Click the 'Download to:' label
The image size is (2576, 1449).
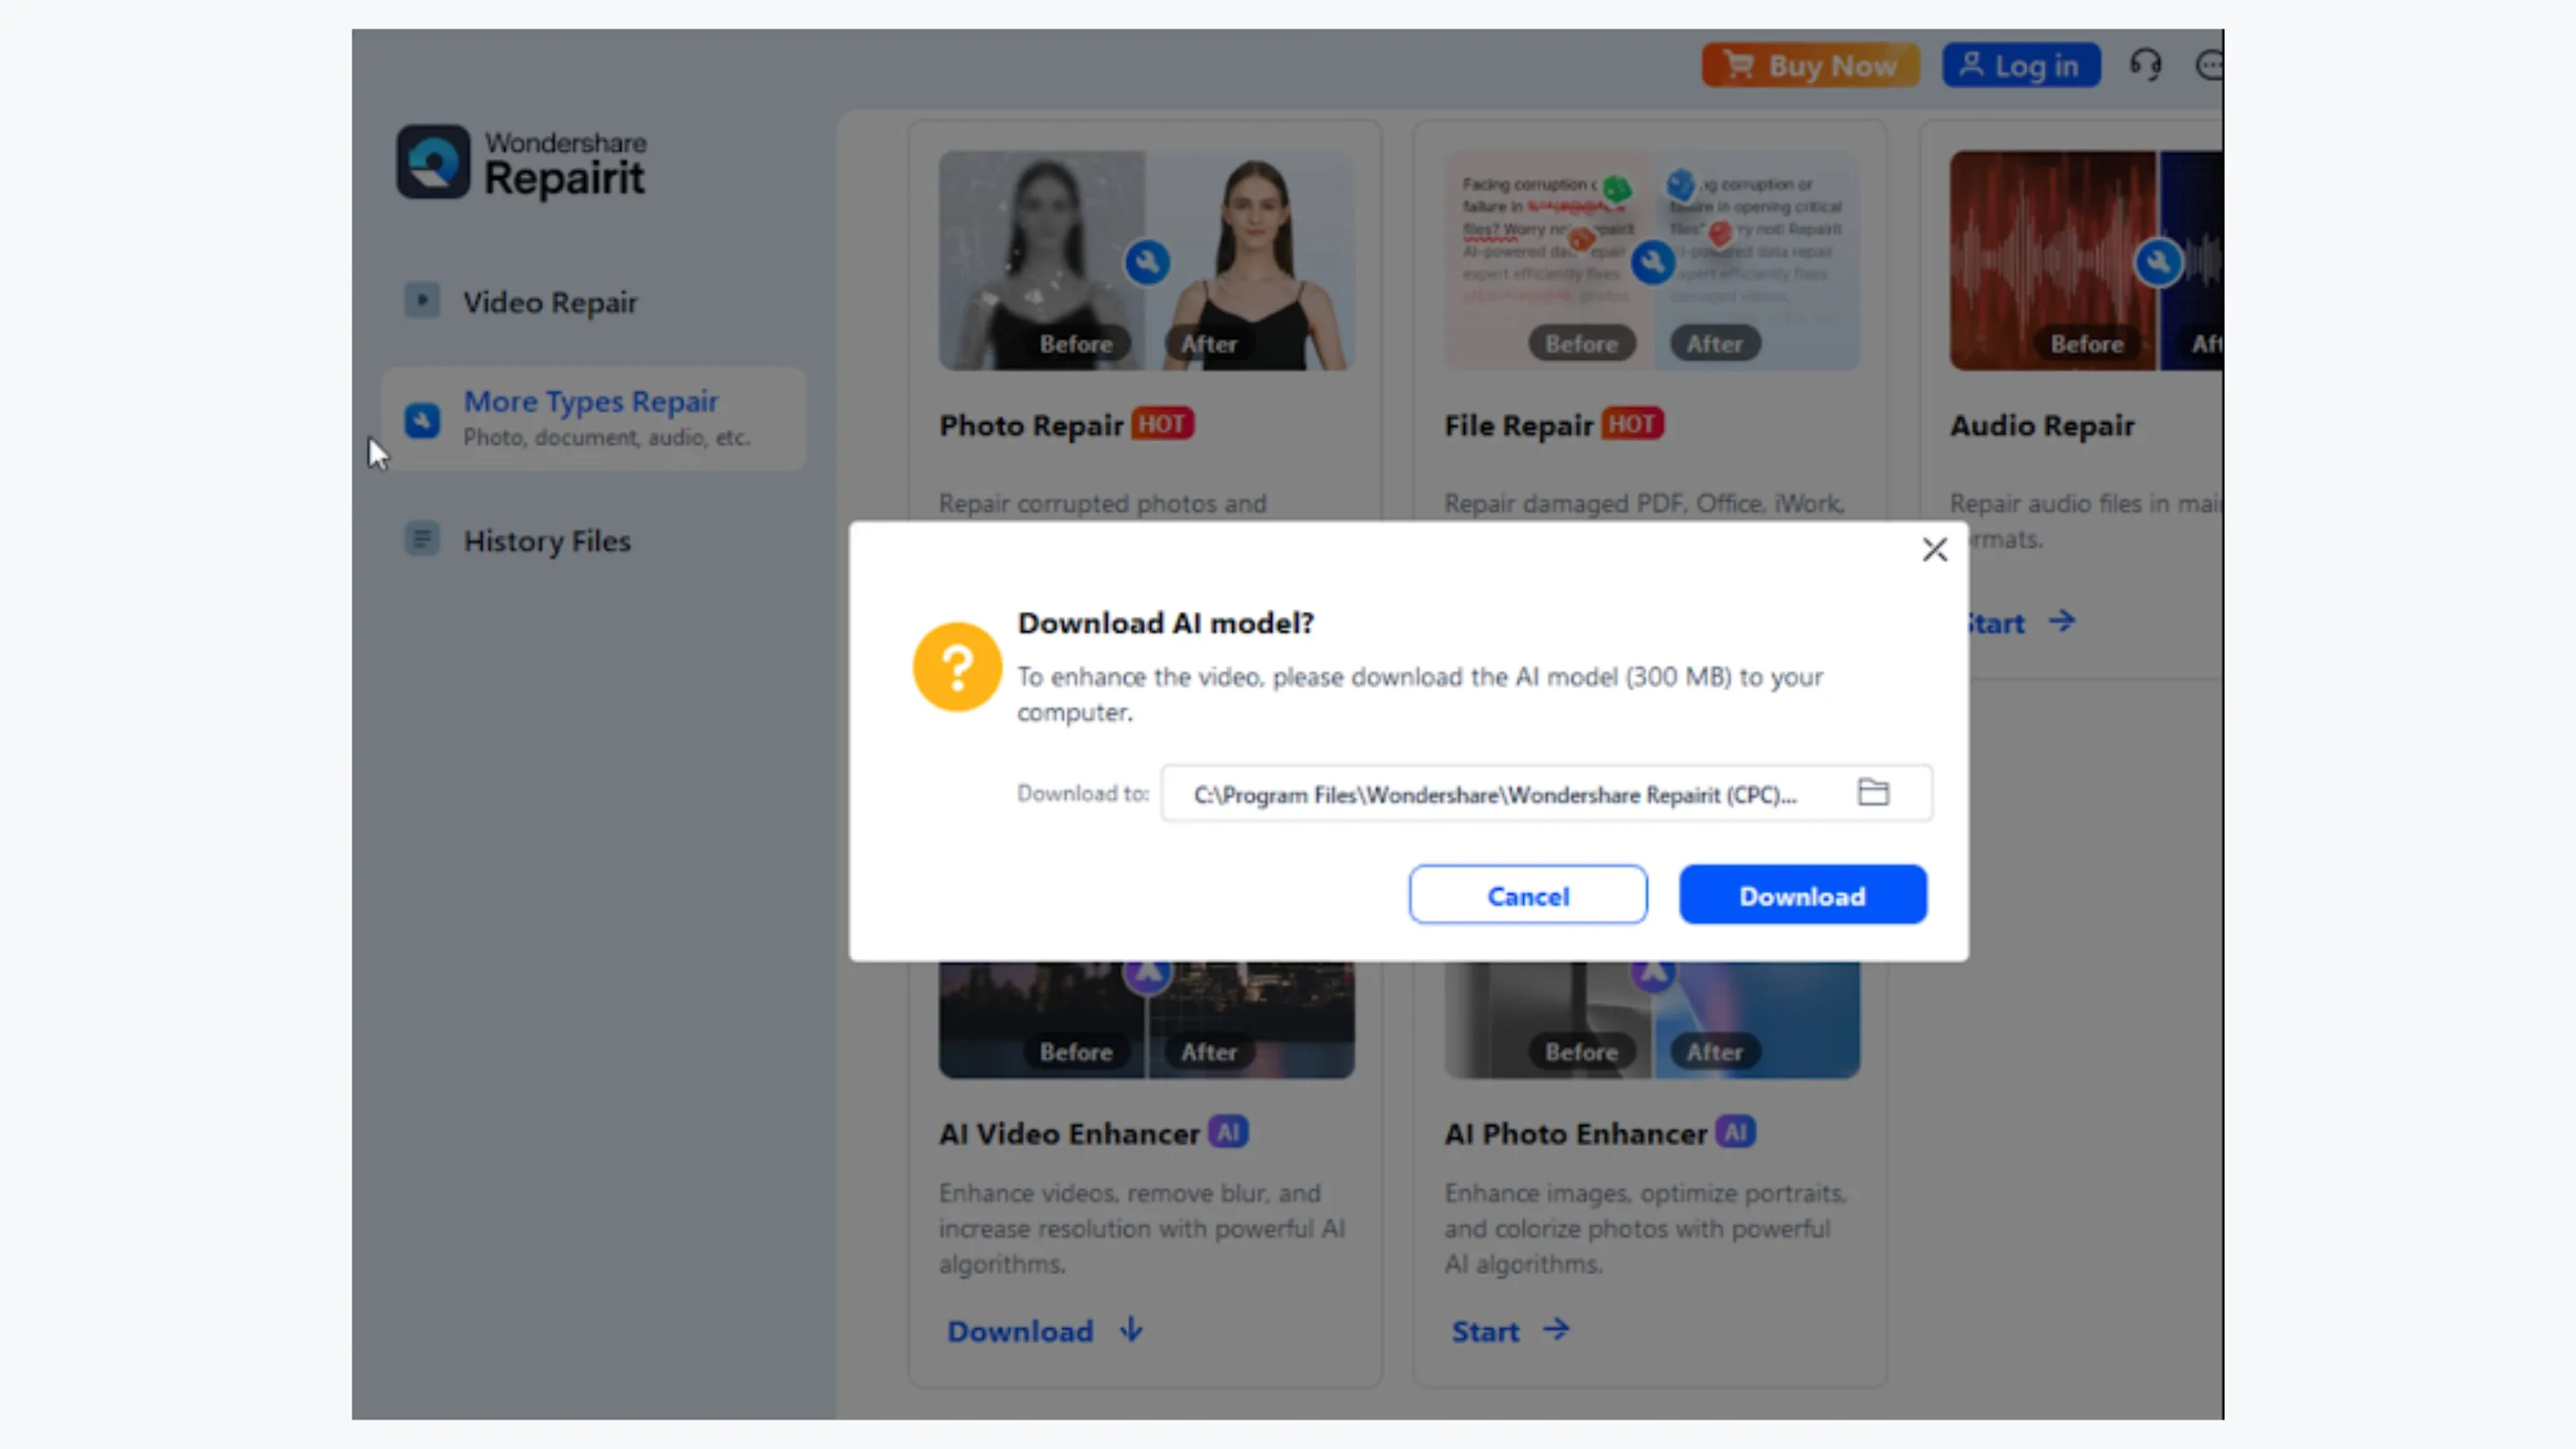point(1083,794)
